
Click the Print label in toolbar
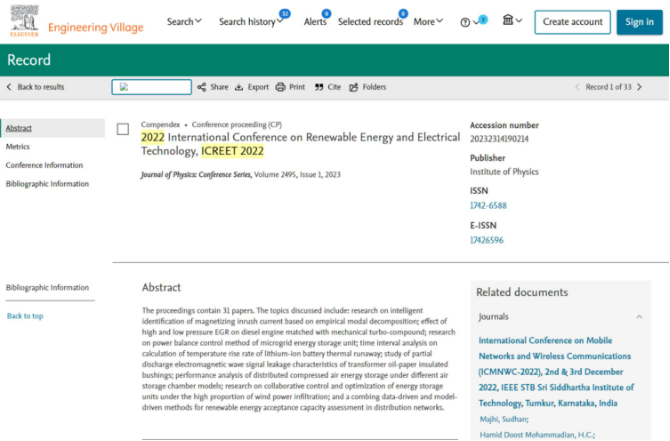click(x=297, y=87)
